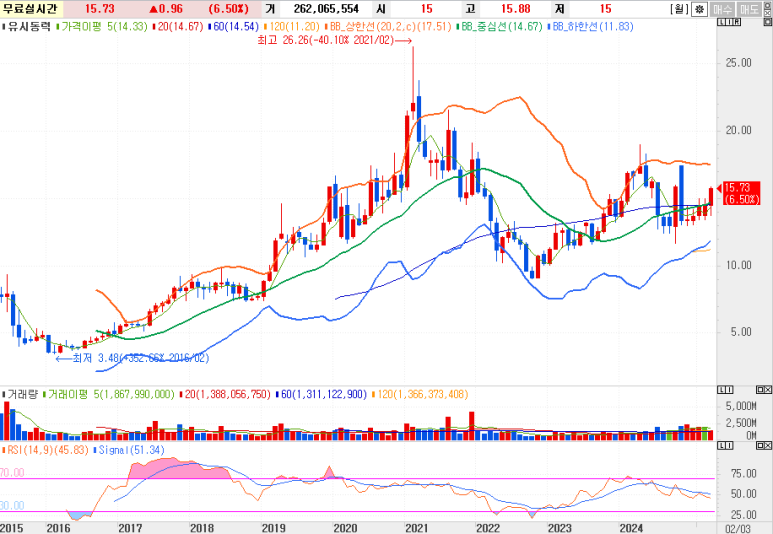
Task: Select 120(1,366,373,408) volume average legend
Action: (x=419, y=394)
